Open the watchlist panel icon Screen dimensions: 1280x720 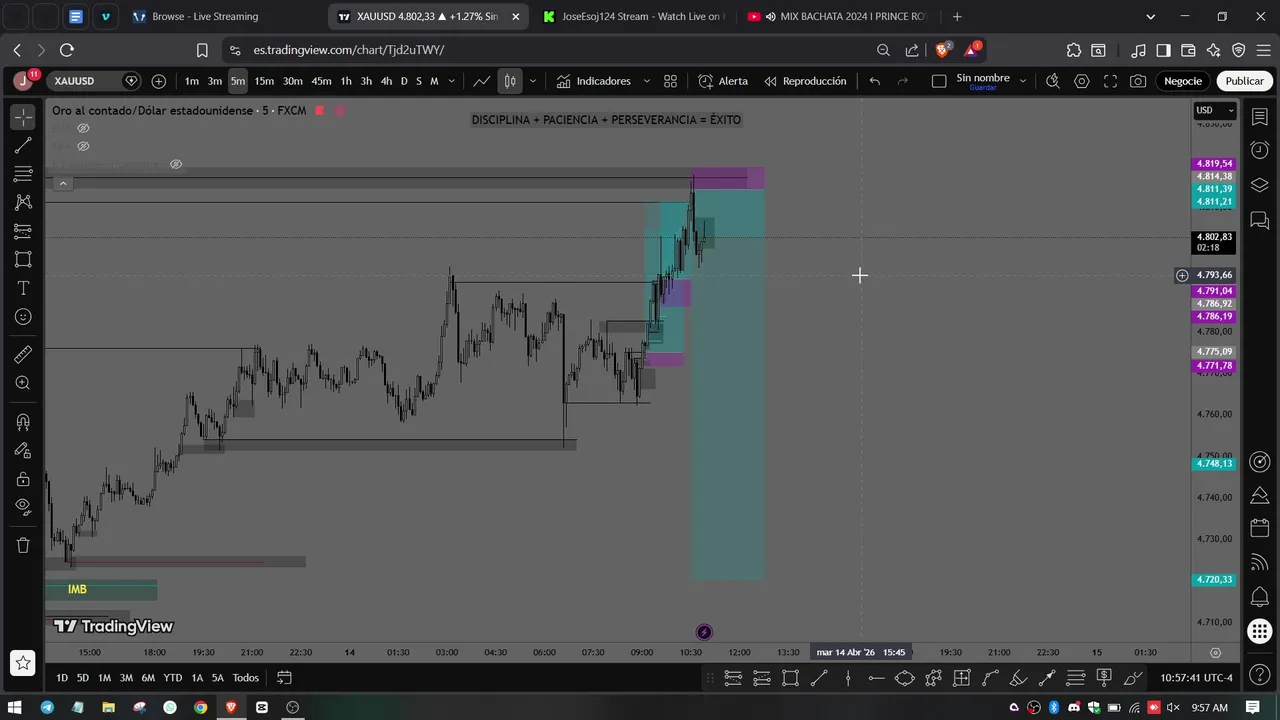(1260, 118)
